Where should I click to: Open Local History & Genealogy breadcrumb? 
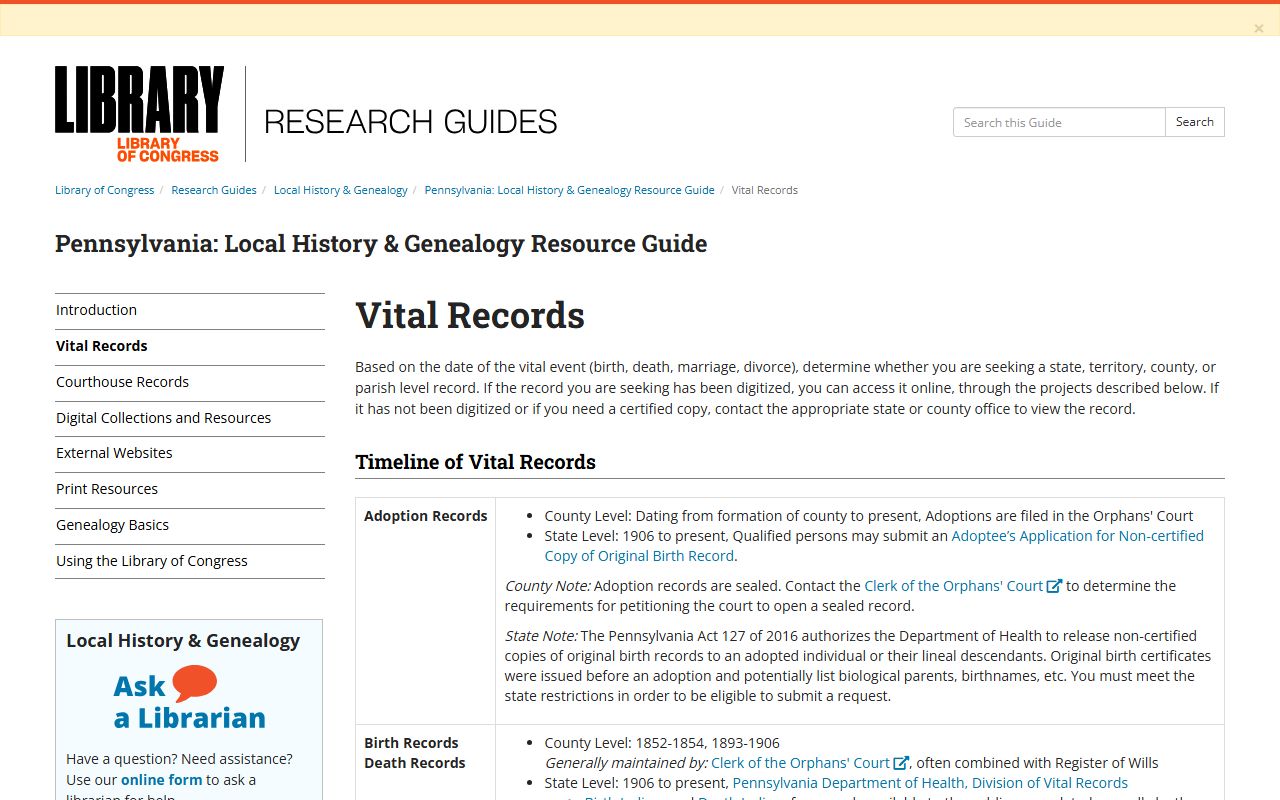click(x=341, y=190)
